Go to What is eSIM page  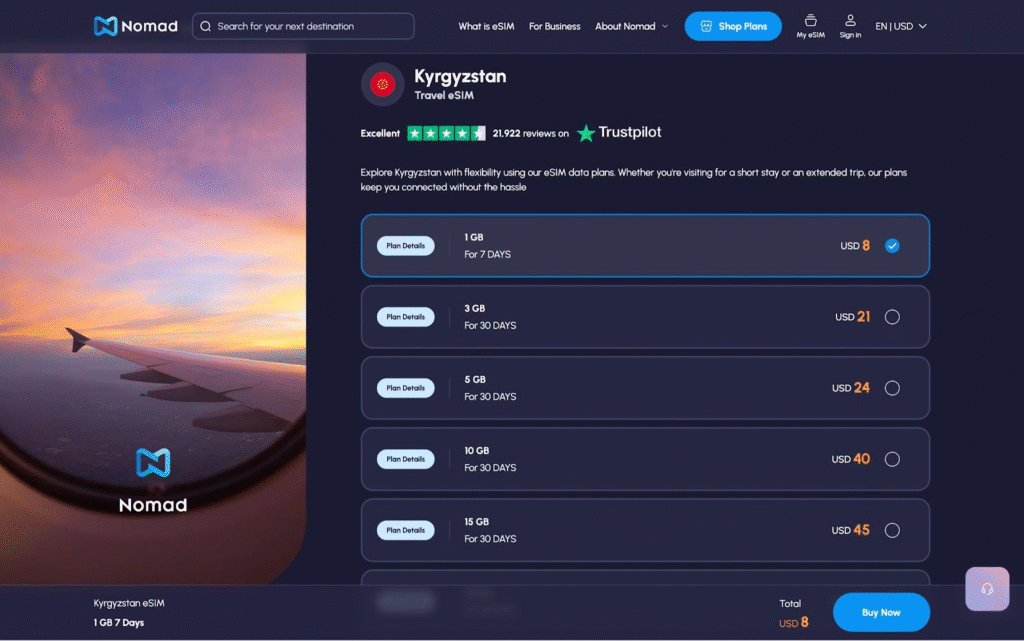[x=486, y=26]
